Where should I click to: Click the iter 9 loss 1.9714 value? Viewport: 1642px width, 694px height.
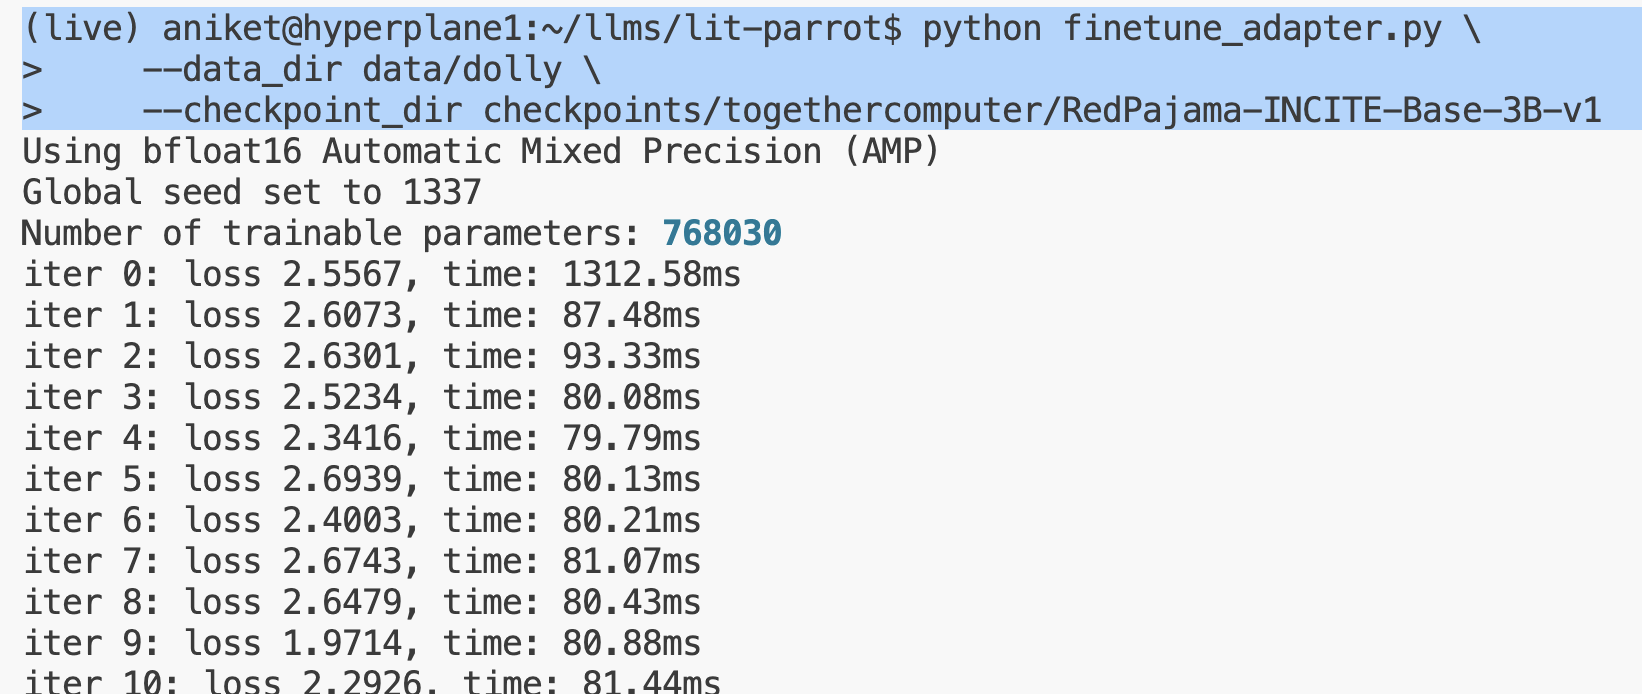[342, 643]
